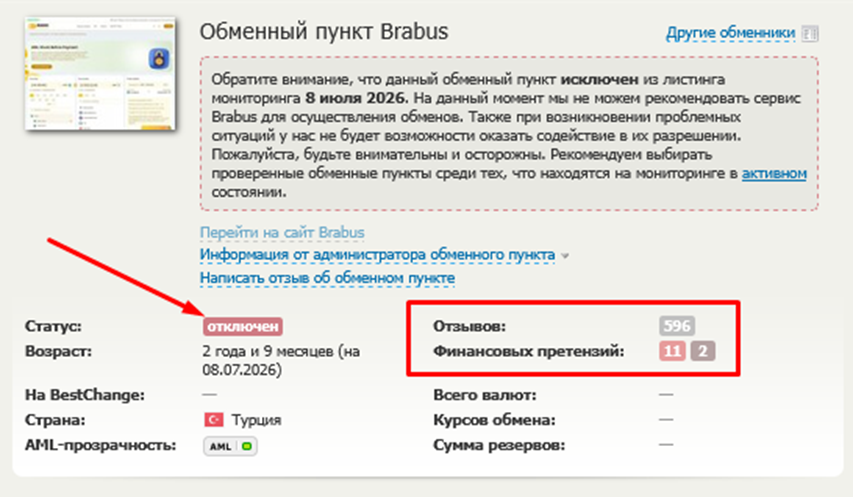
Task: Click the 'Отзывов:' label
Action: coord(469,326)
